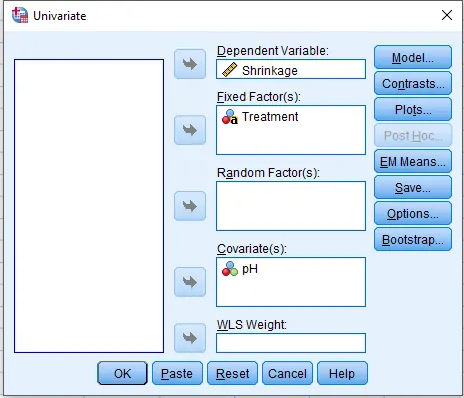Viewport: 464px width, 398px height.
Task: Select the Shrinkage scale ruler icon
Action: tap(229, 70)
